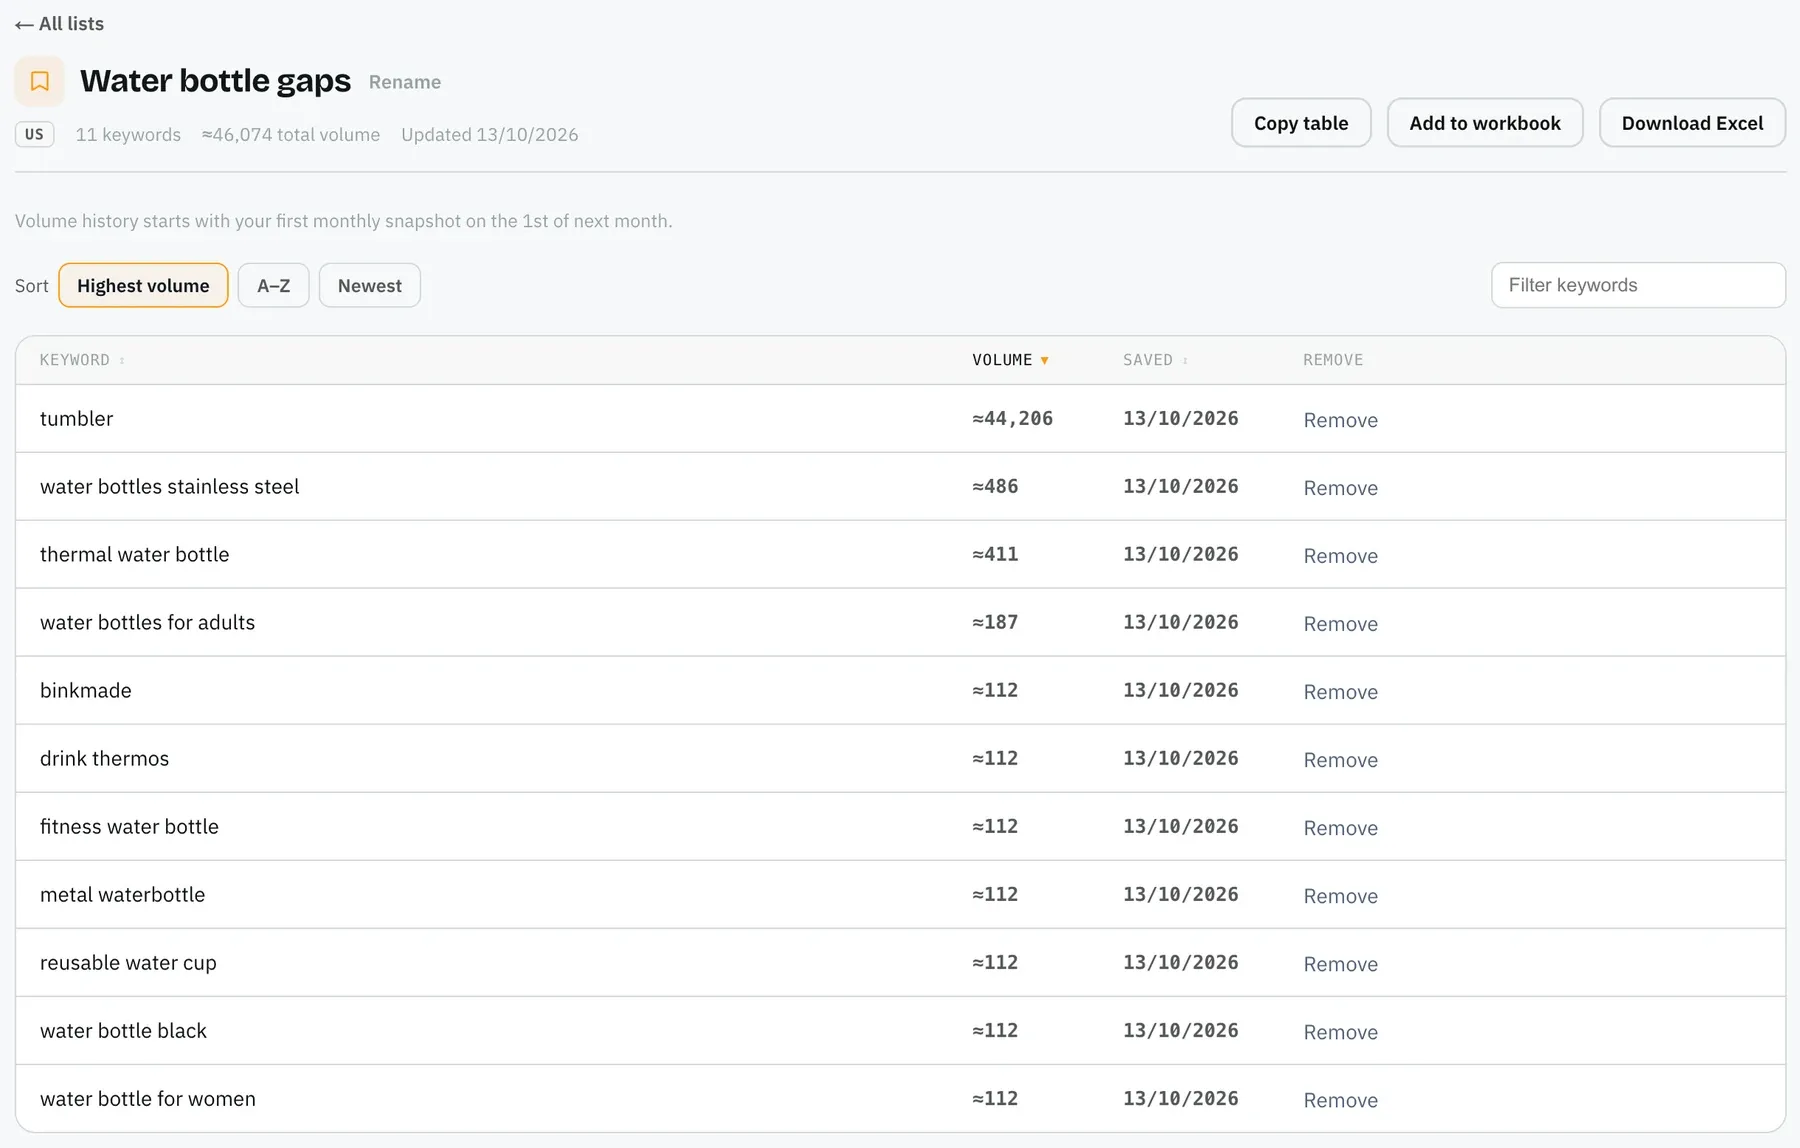The image size is (1800, 1148).
Task: Click the Updated 13/10/2026 label
Action: pyautogui.click(x=490, y=135)
